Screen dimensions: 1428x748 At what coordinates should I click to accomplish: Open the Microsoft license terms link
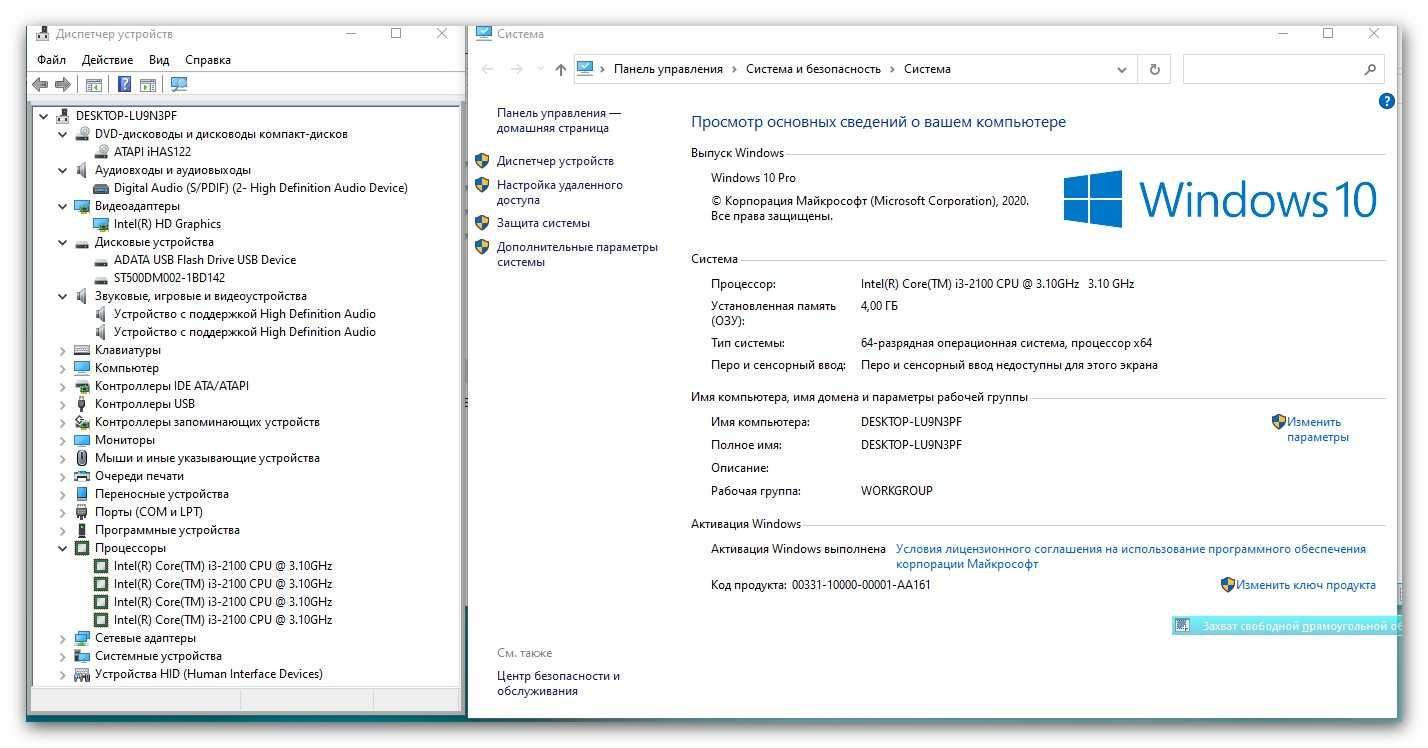(1130, 556)
